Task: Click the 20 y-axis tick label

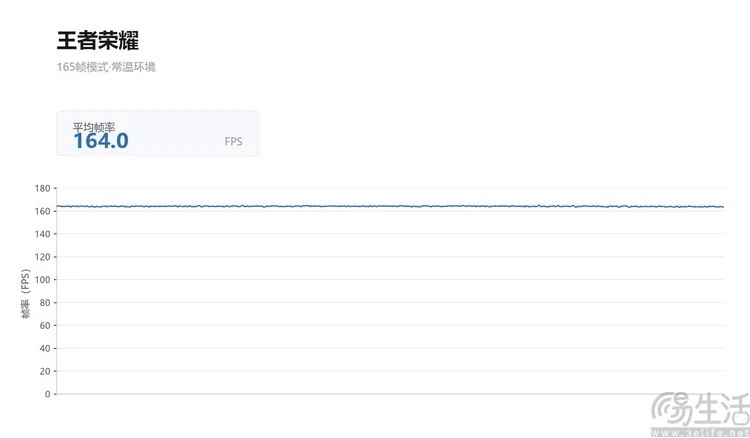Action: (x=44, y=371)
